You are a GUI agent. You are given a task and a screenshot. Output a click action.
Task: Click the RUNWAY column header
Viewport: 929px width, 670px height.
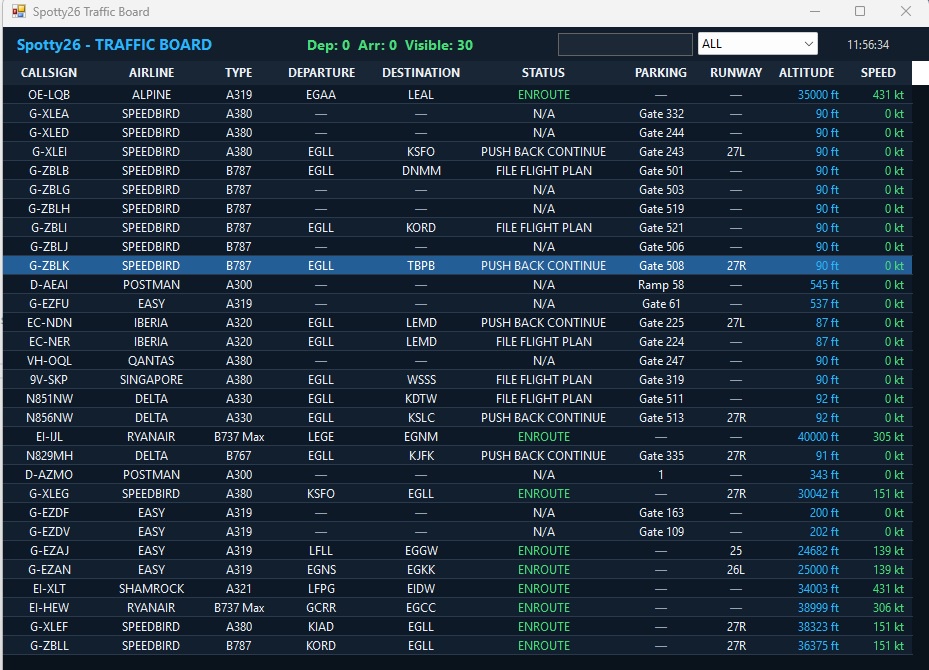736,73
